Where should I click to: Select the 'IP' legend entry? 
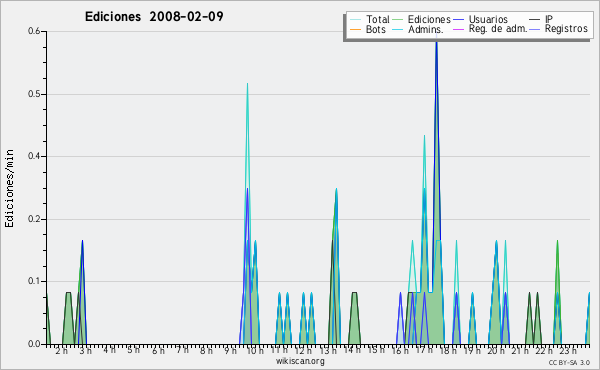pyautogui.click(x=541, y=19)
